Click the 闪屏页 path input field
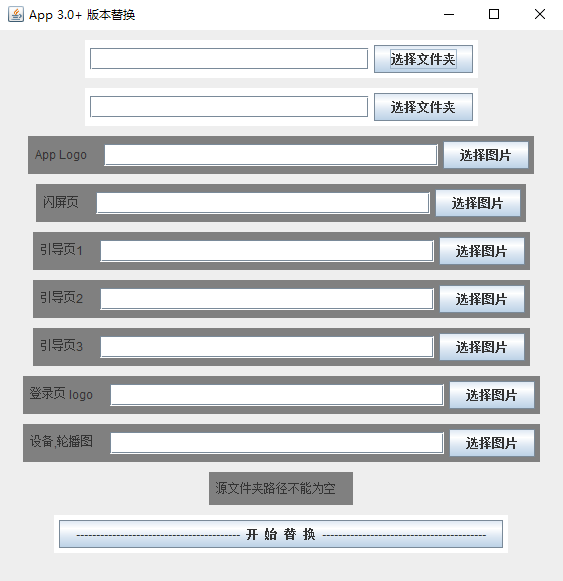 (263, 203)
